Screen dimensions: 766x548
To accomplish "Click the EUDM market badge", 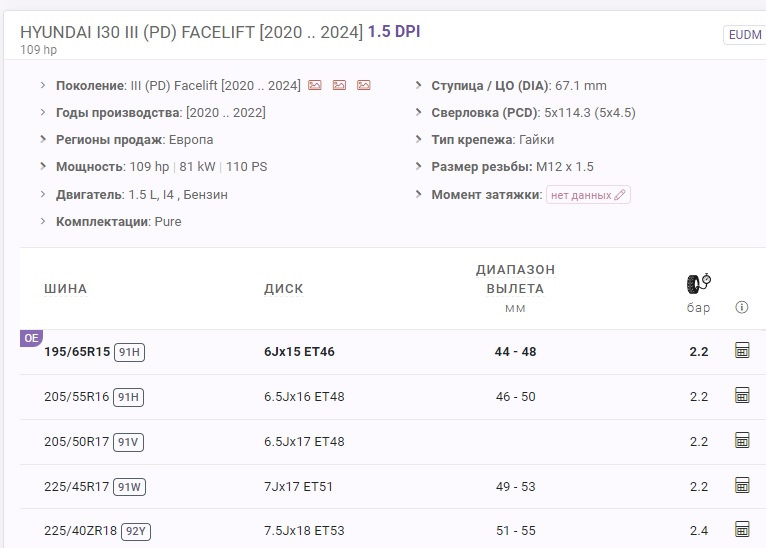I will (745, 35).
